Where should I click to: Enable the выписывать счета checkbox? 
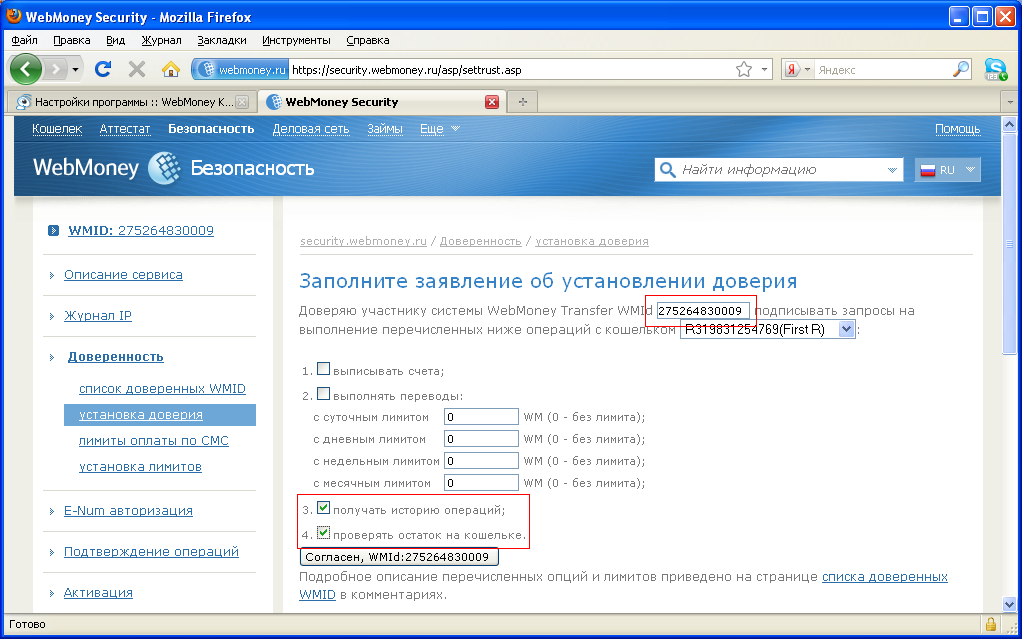(323, 369)
